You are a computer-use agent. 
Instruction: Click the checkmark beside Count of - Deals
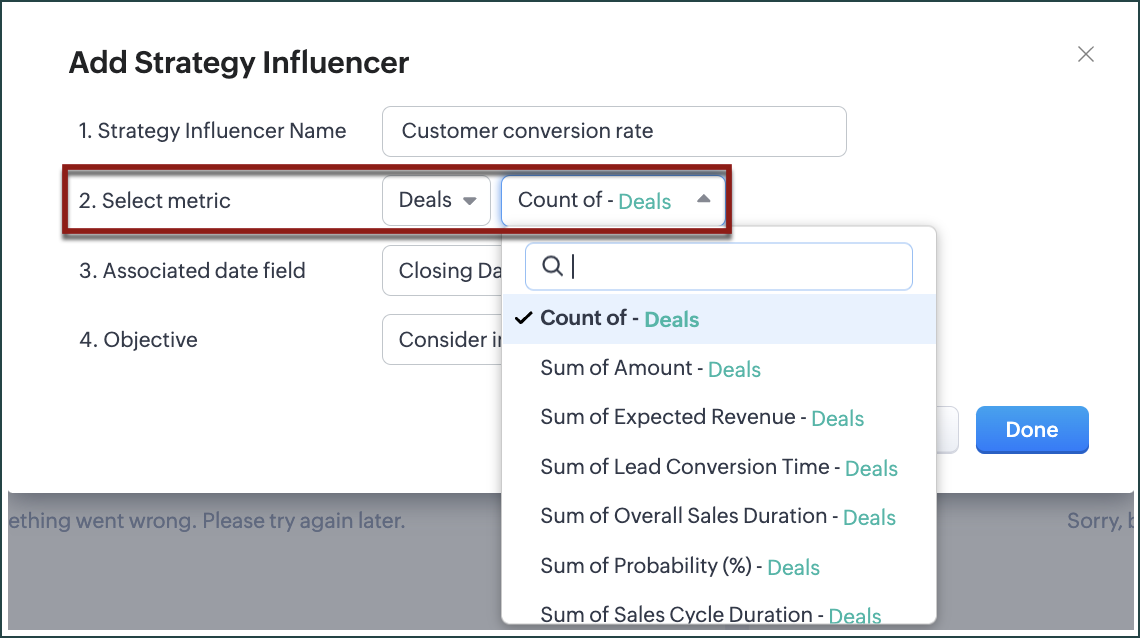[x=523, y=319]
